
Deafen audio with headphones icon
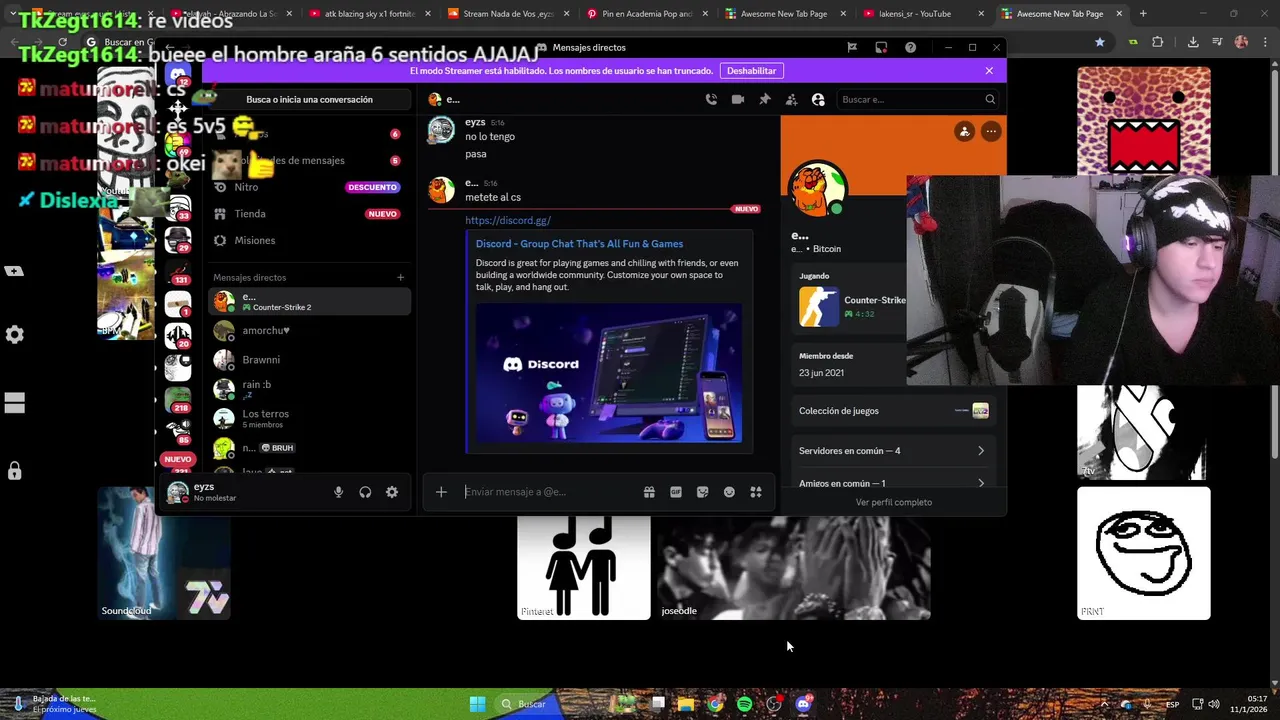365,492
